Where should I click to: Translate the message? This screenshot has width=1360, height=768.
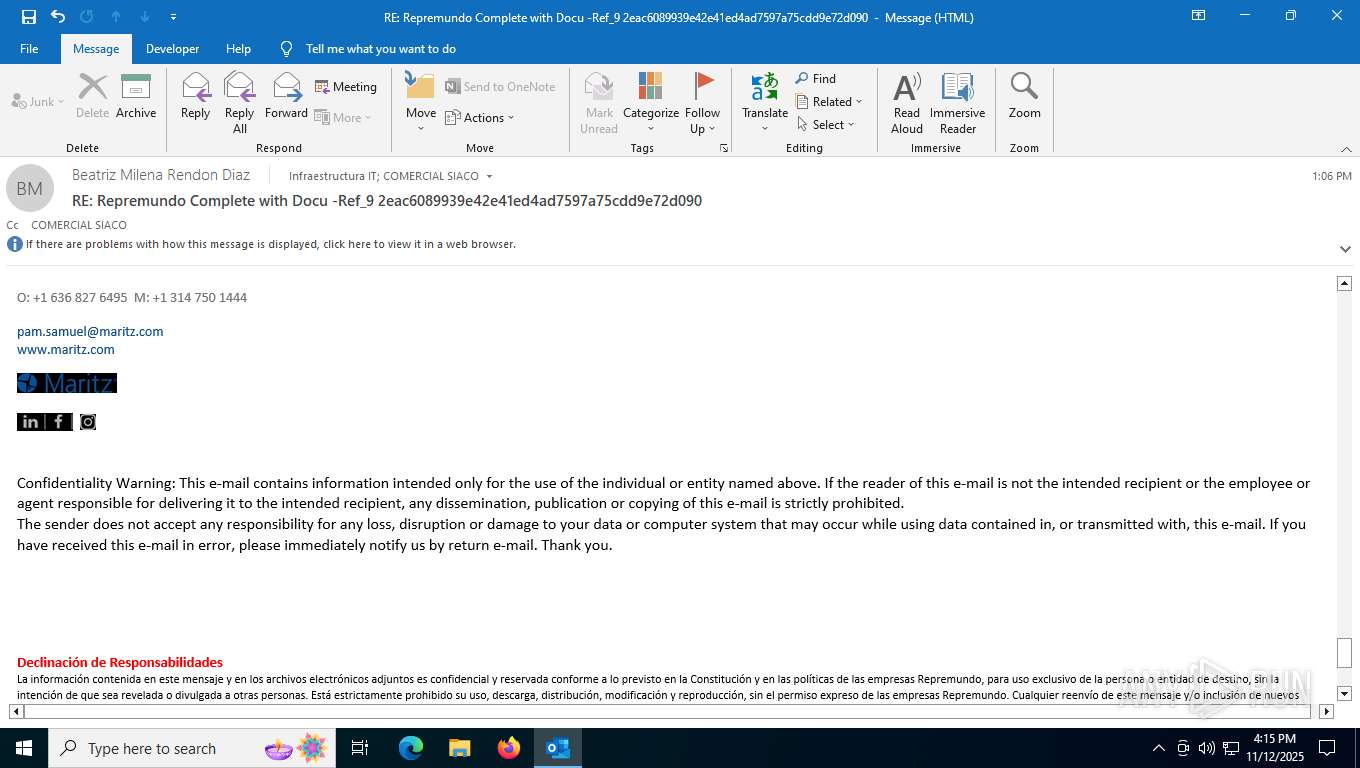coord(765,103)
